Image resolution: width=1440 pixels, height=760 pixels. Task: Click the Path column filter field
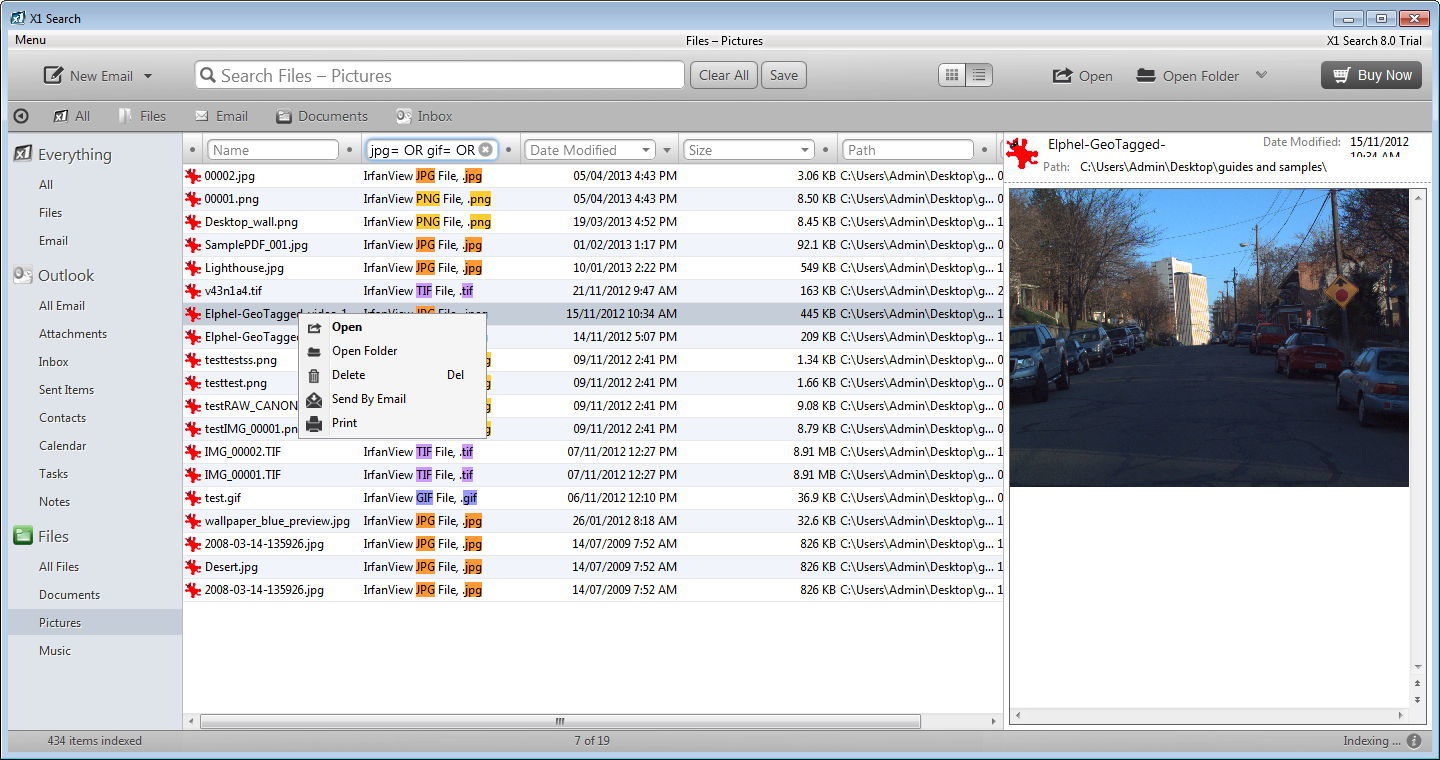tap(907, 150)
